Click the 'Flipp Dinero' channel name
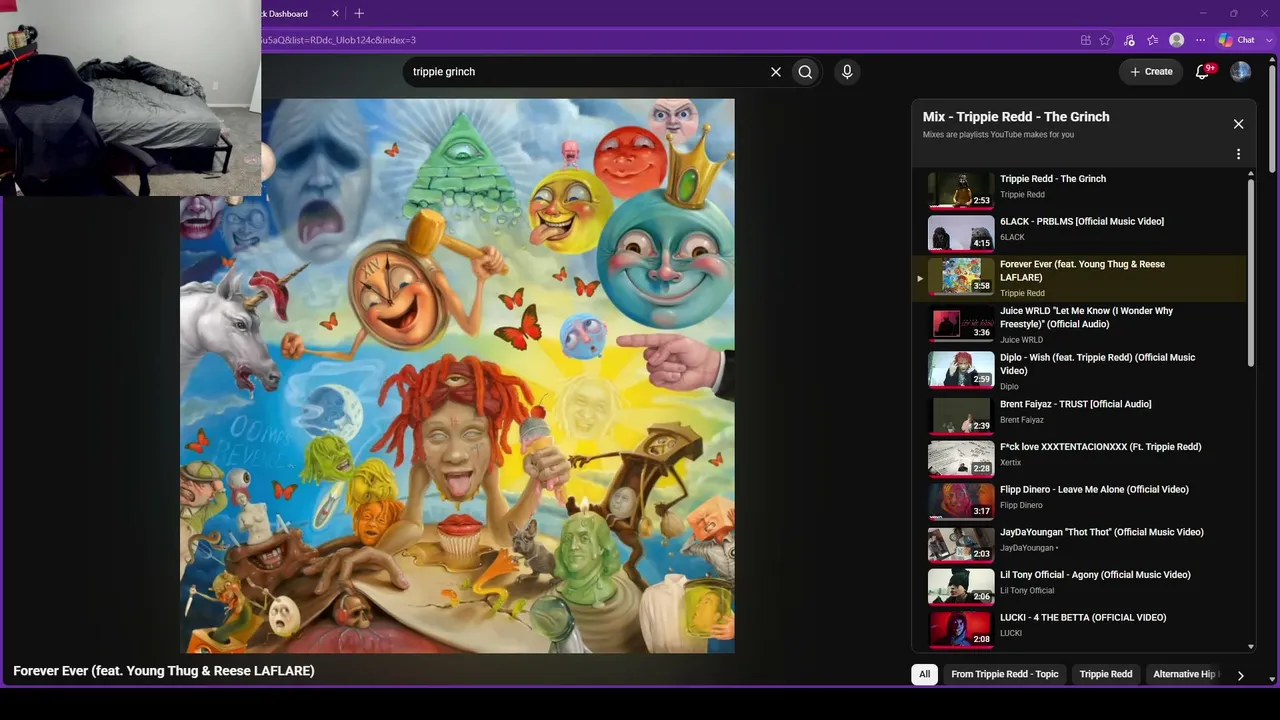The width and height of the screenshot is (1280, 720). click(1021, 506)
